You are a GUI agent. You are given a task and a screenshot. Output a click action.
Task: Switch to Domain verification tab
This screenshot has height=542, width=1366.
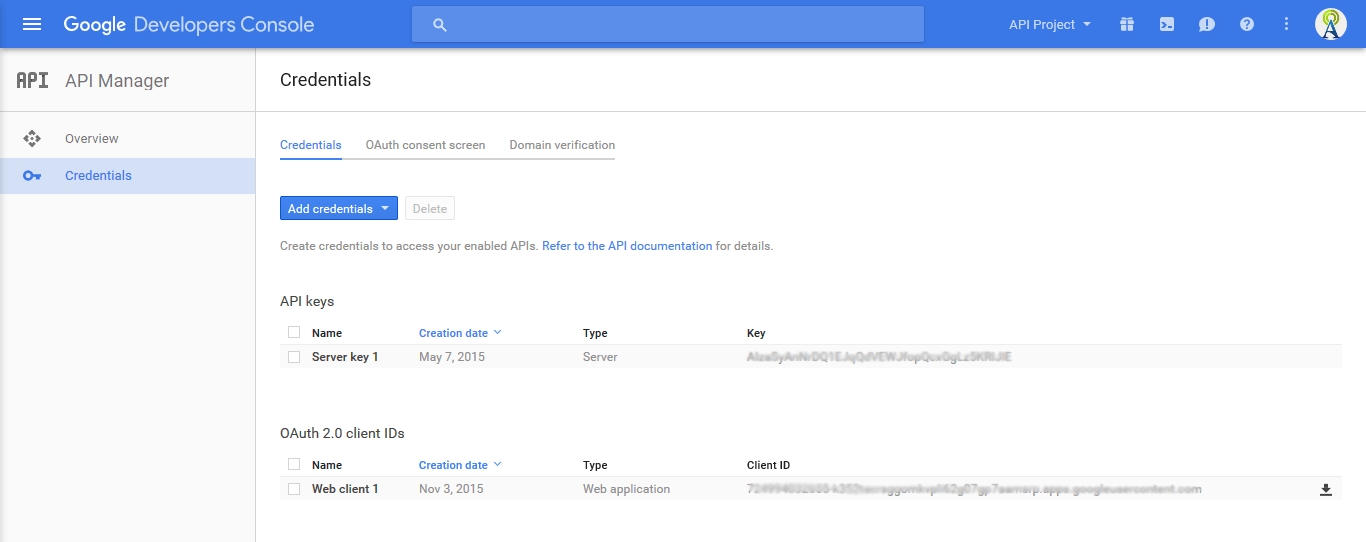tap(562, 145)
